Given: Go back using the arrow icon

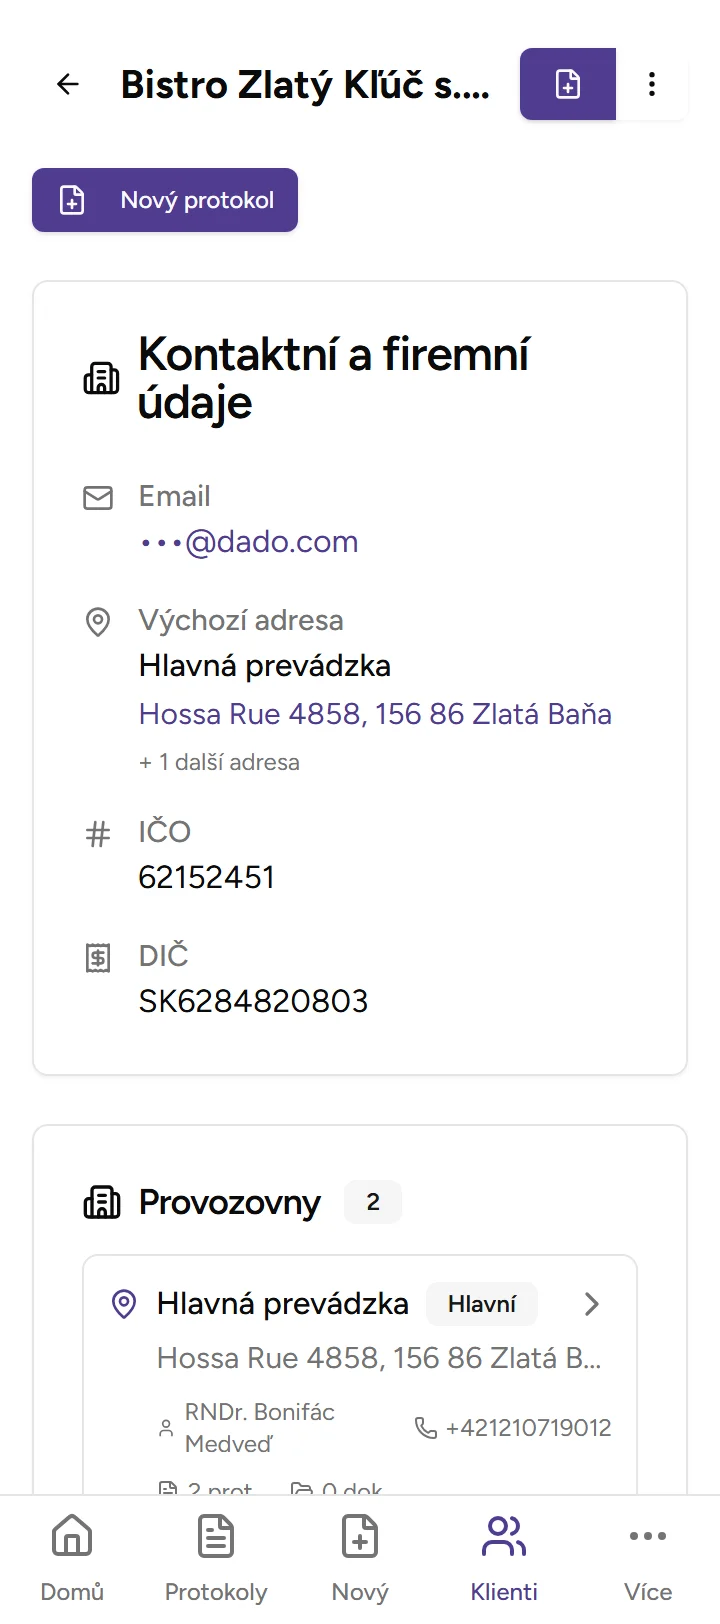Looking at the screenshot, I should point(68,85).
